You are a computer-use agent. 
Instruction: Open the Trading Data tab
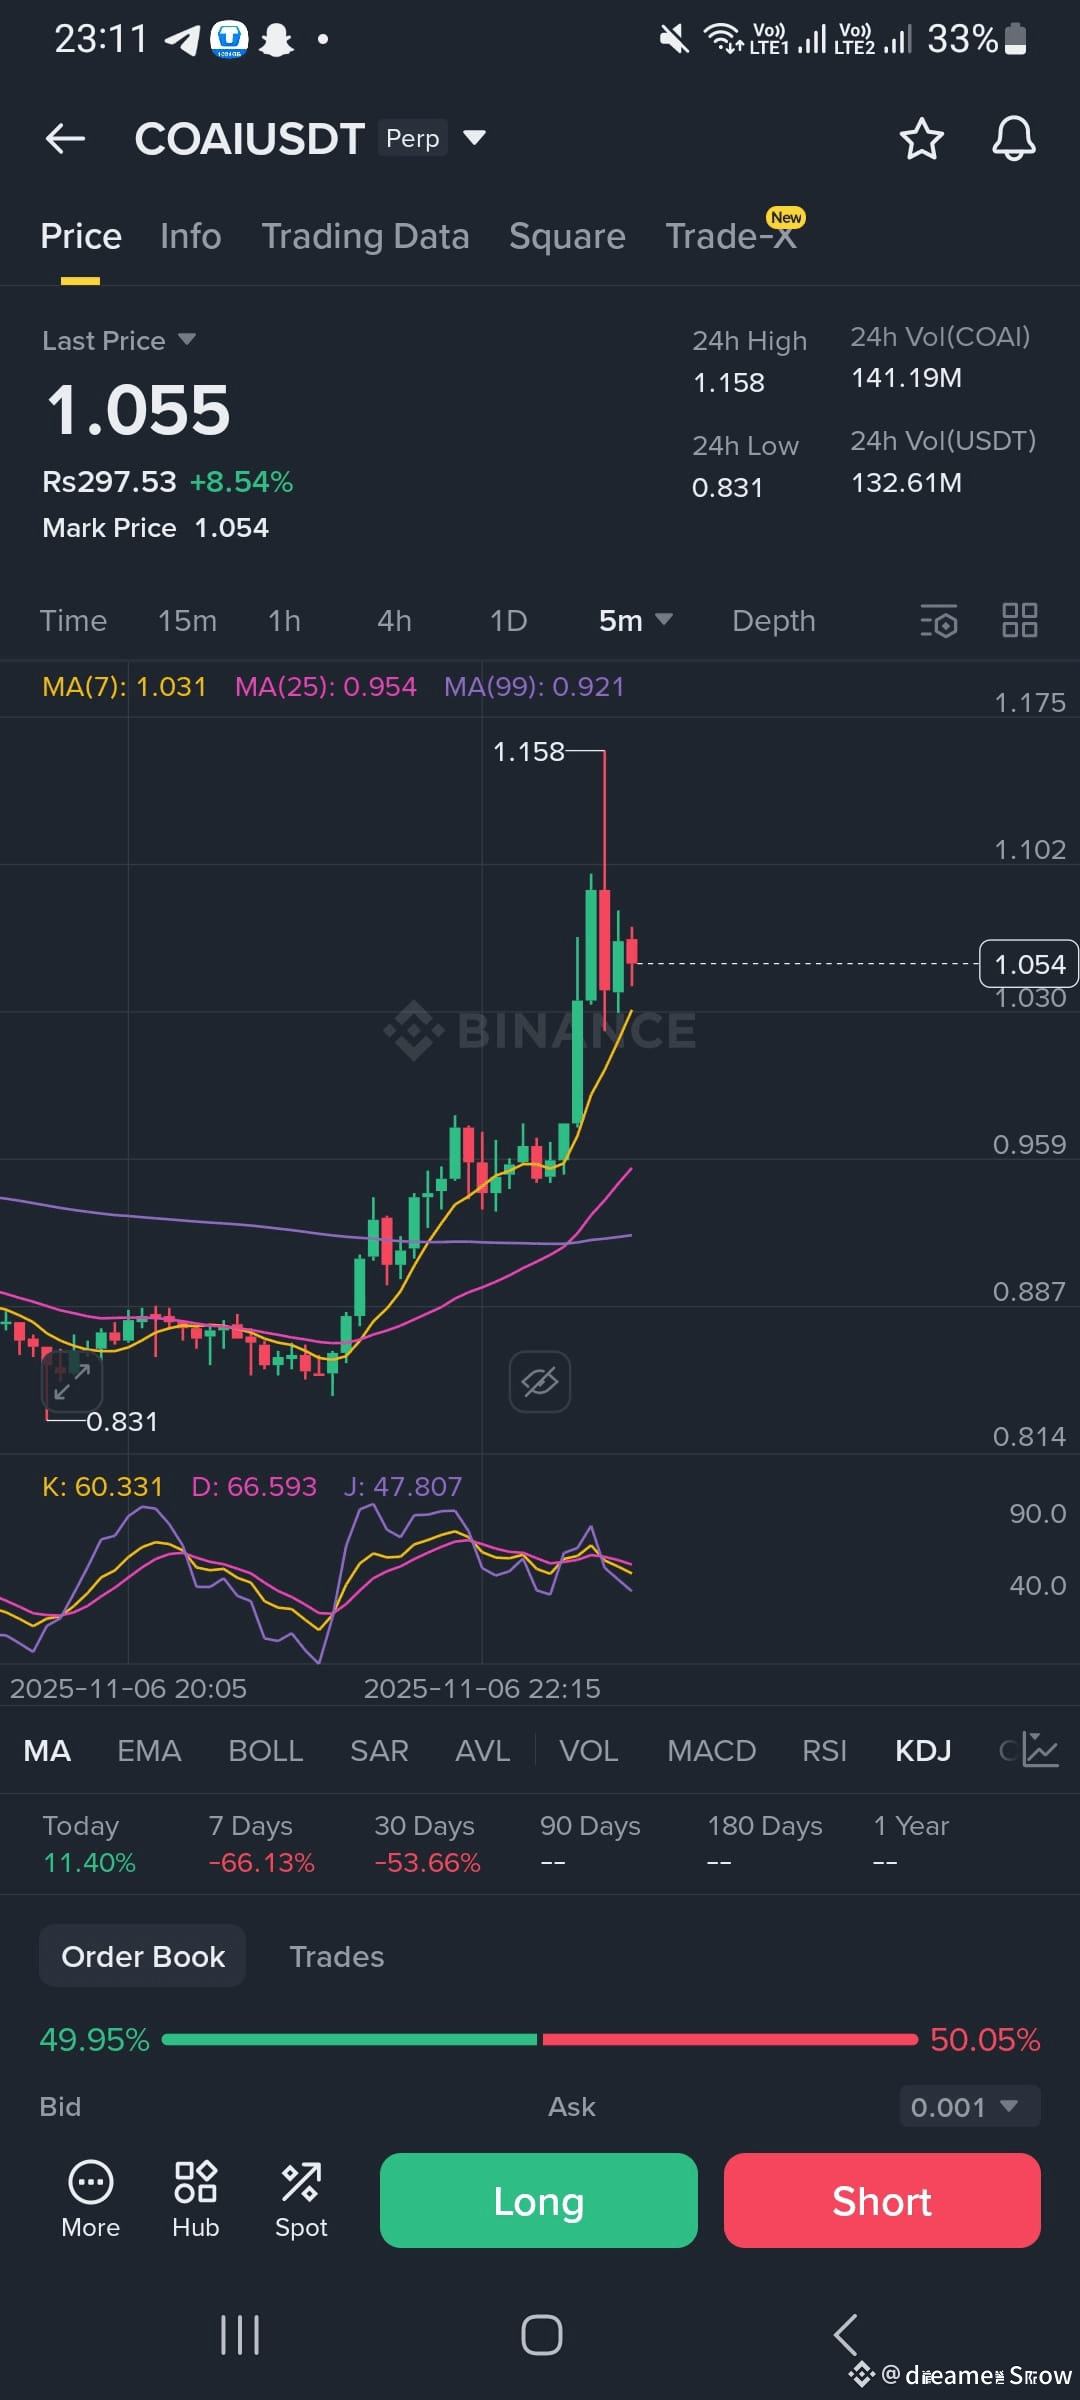click(365, 236)
